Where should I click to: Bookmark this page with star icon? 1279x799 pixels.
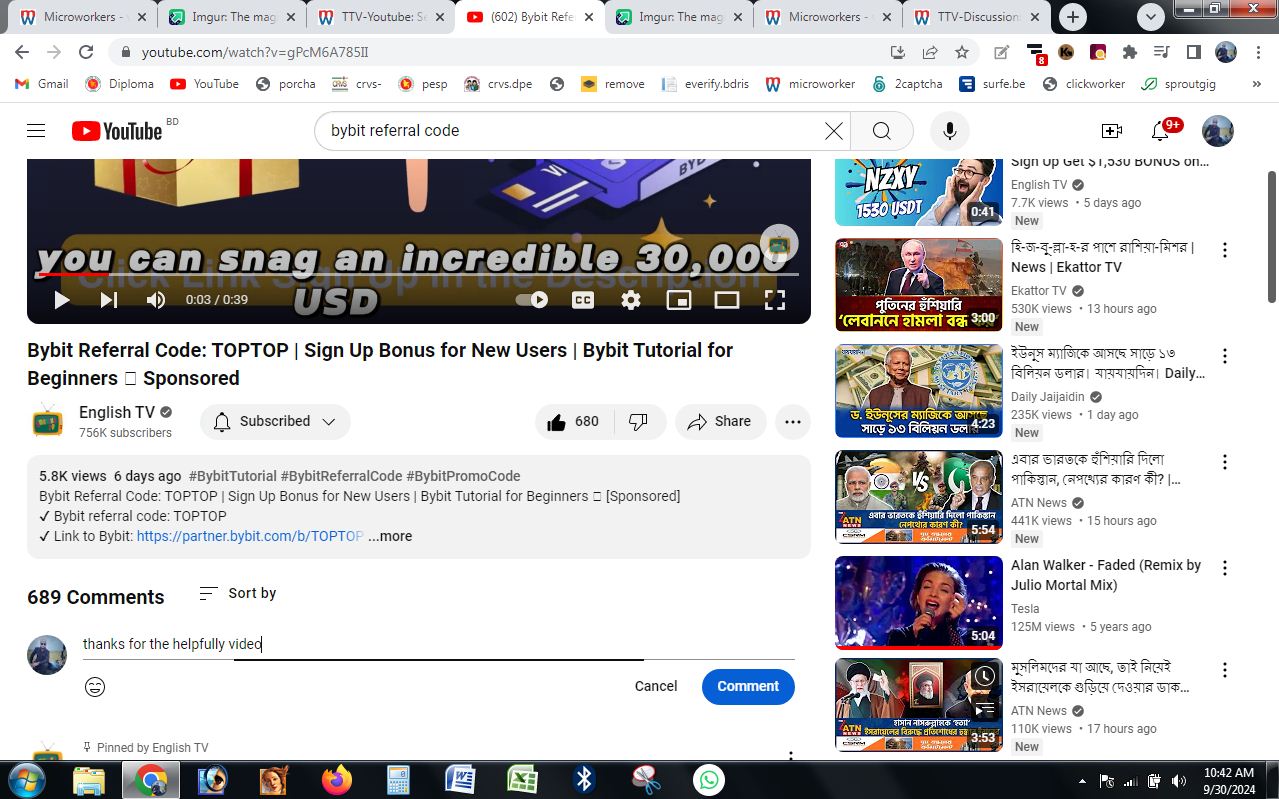tap(962, 52)
